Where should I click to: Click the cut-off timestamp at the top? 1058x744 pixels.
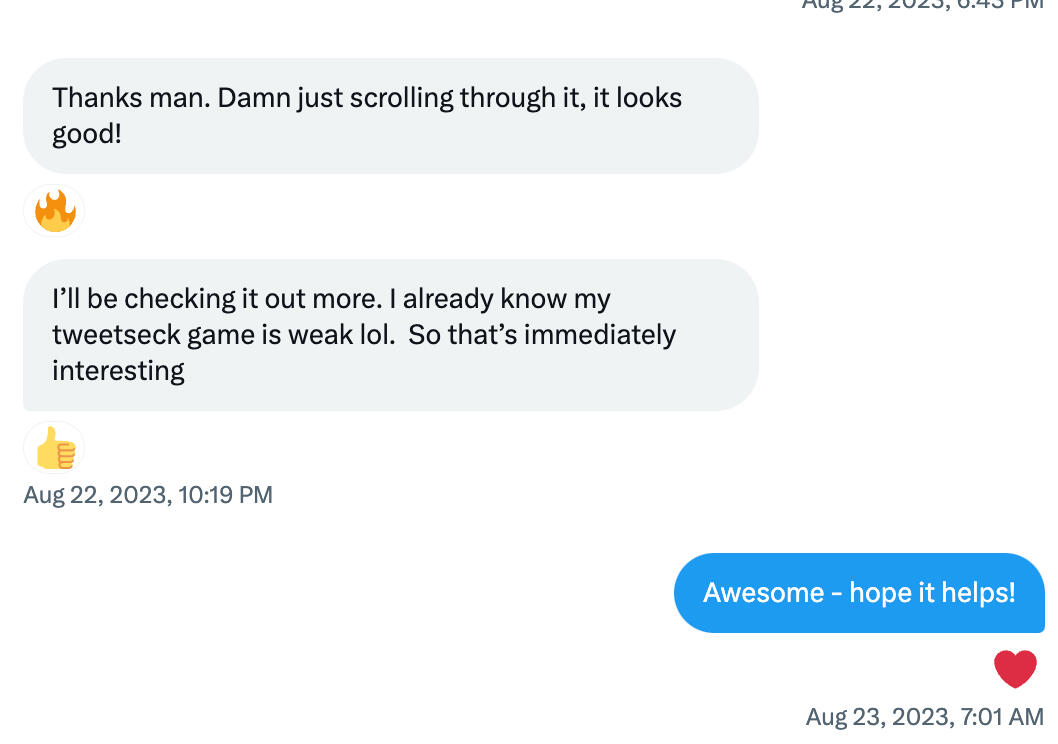pos(922,5)
